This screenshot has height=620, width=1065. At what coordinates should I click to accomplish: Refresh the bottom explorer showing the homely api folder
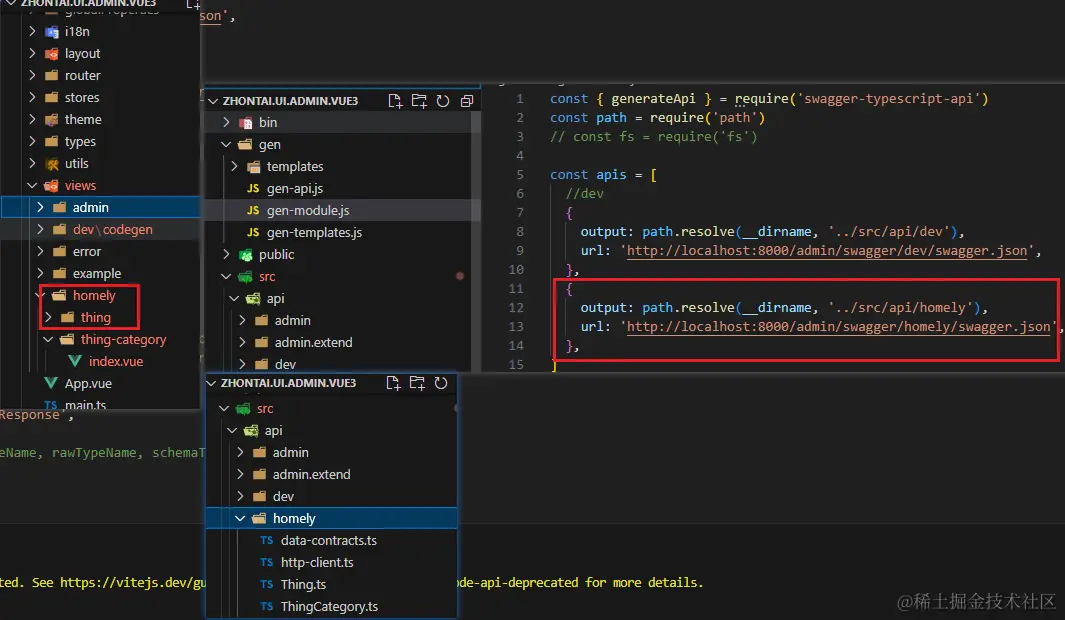(x=441, y=383)
